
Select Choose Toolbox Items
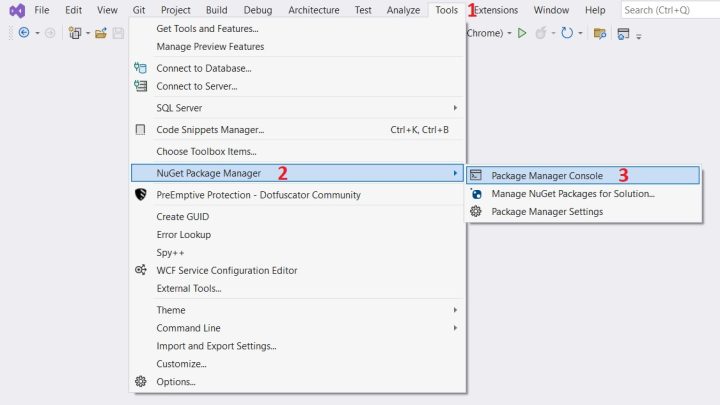click(298, 151)
